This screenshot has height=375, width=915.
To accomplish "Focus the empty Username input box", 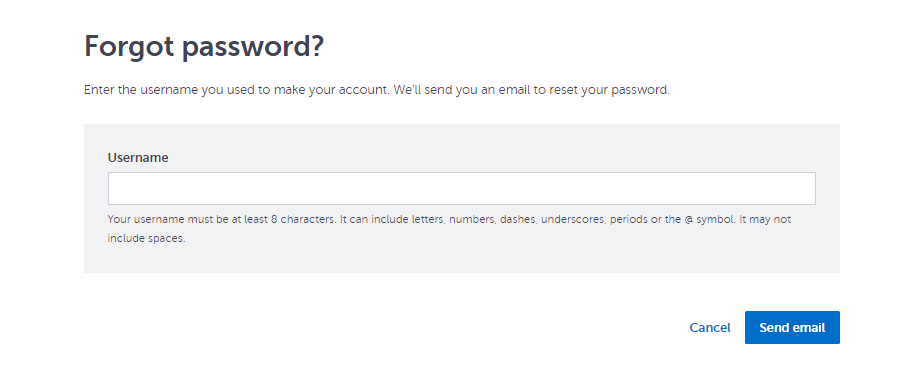I will pos(462,188).
